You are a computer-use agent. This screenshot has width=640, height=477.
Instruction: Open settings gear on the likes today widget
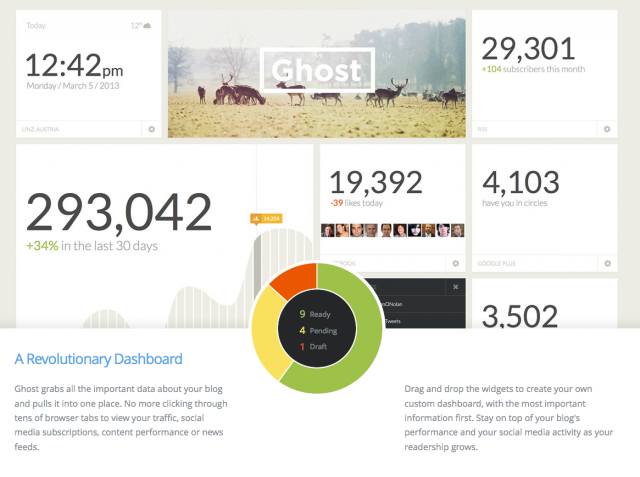[456, 264]
